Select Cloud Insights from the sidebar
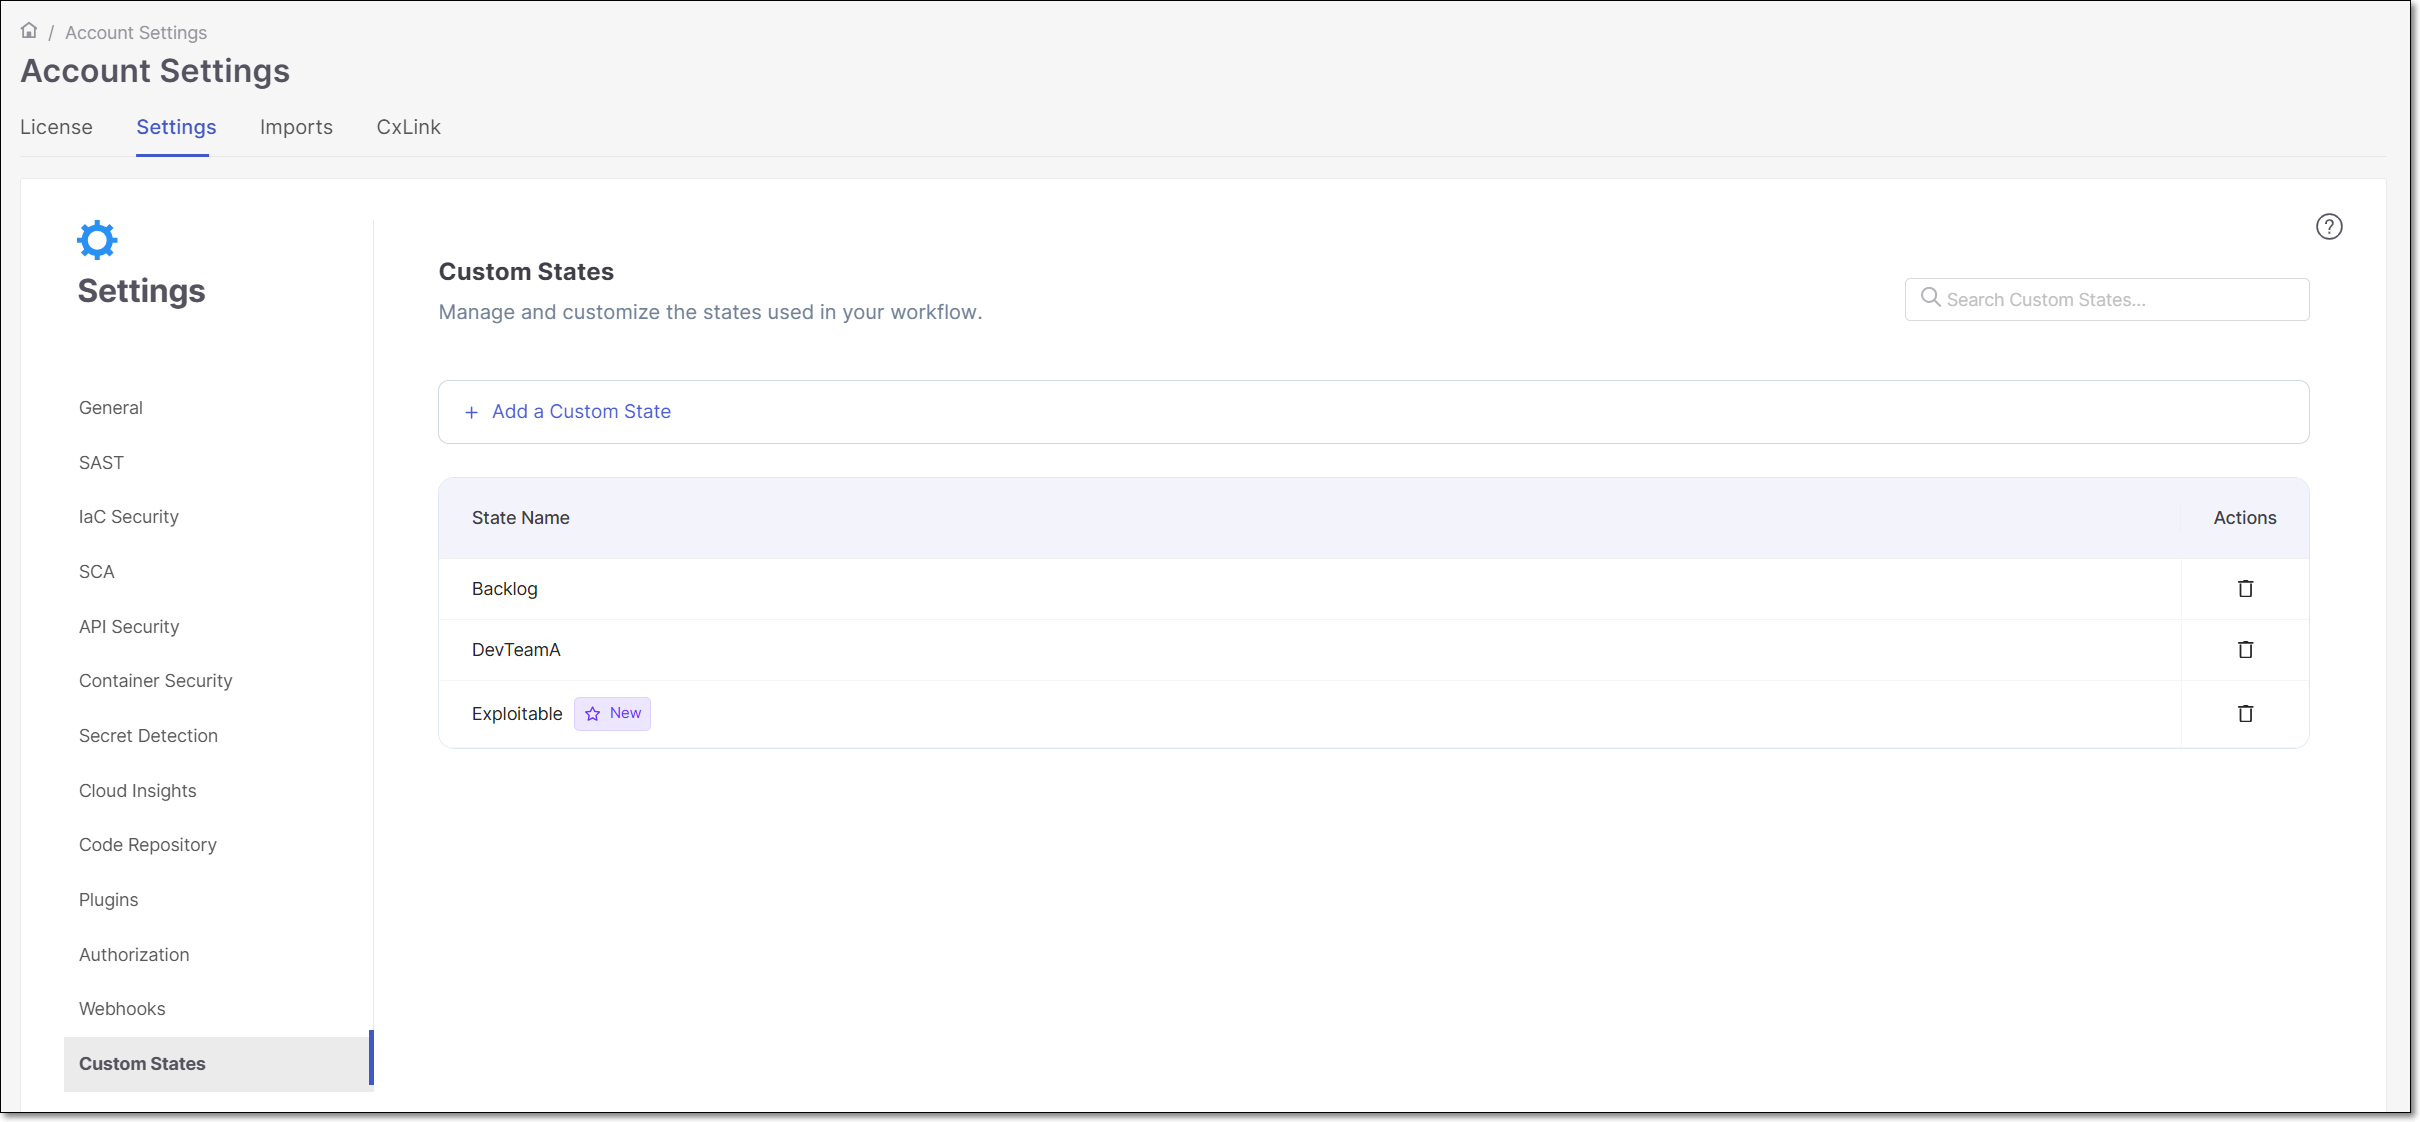Screen dimensions: 2420x1122 137,790
